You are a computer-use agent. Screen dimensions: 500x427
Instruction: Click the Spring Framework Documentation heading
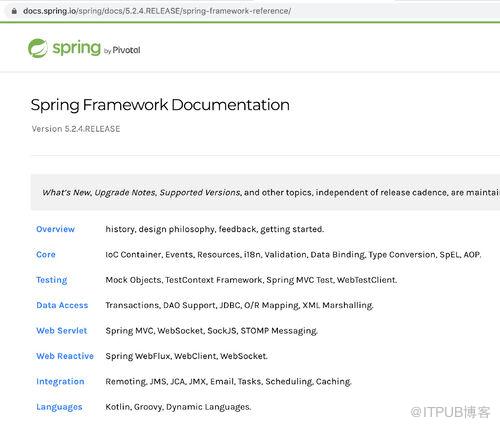(x=160, y=105)
